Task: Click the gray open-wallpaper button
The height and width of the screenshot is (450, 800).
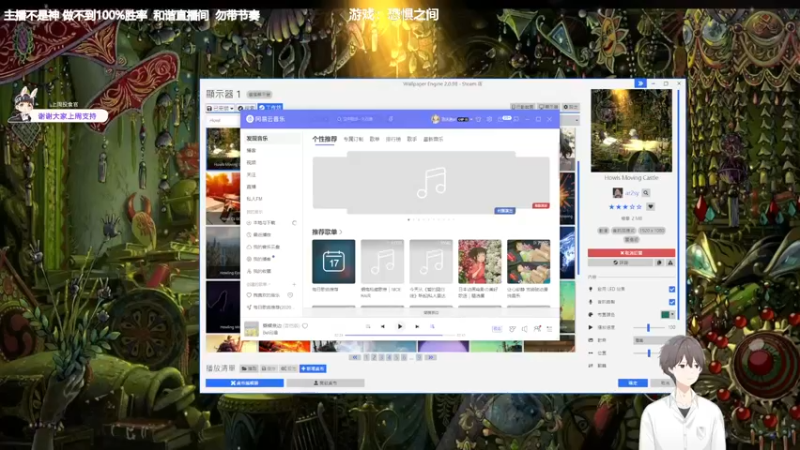Action: click(326, 383)
